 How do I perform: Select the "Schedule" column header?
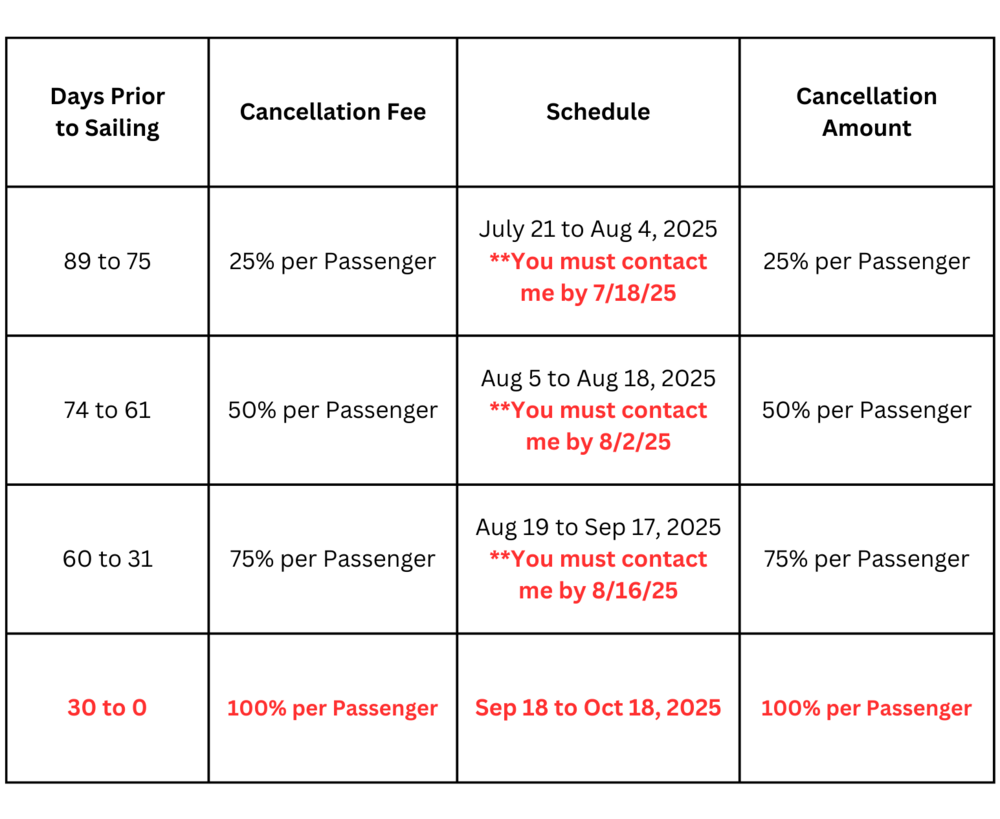pos(598,112)
